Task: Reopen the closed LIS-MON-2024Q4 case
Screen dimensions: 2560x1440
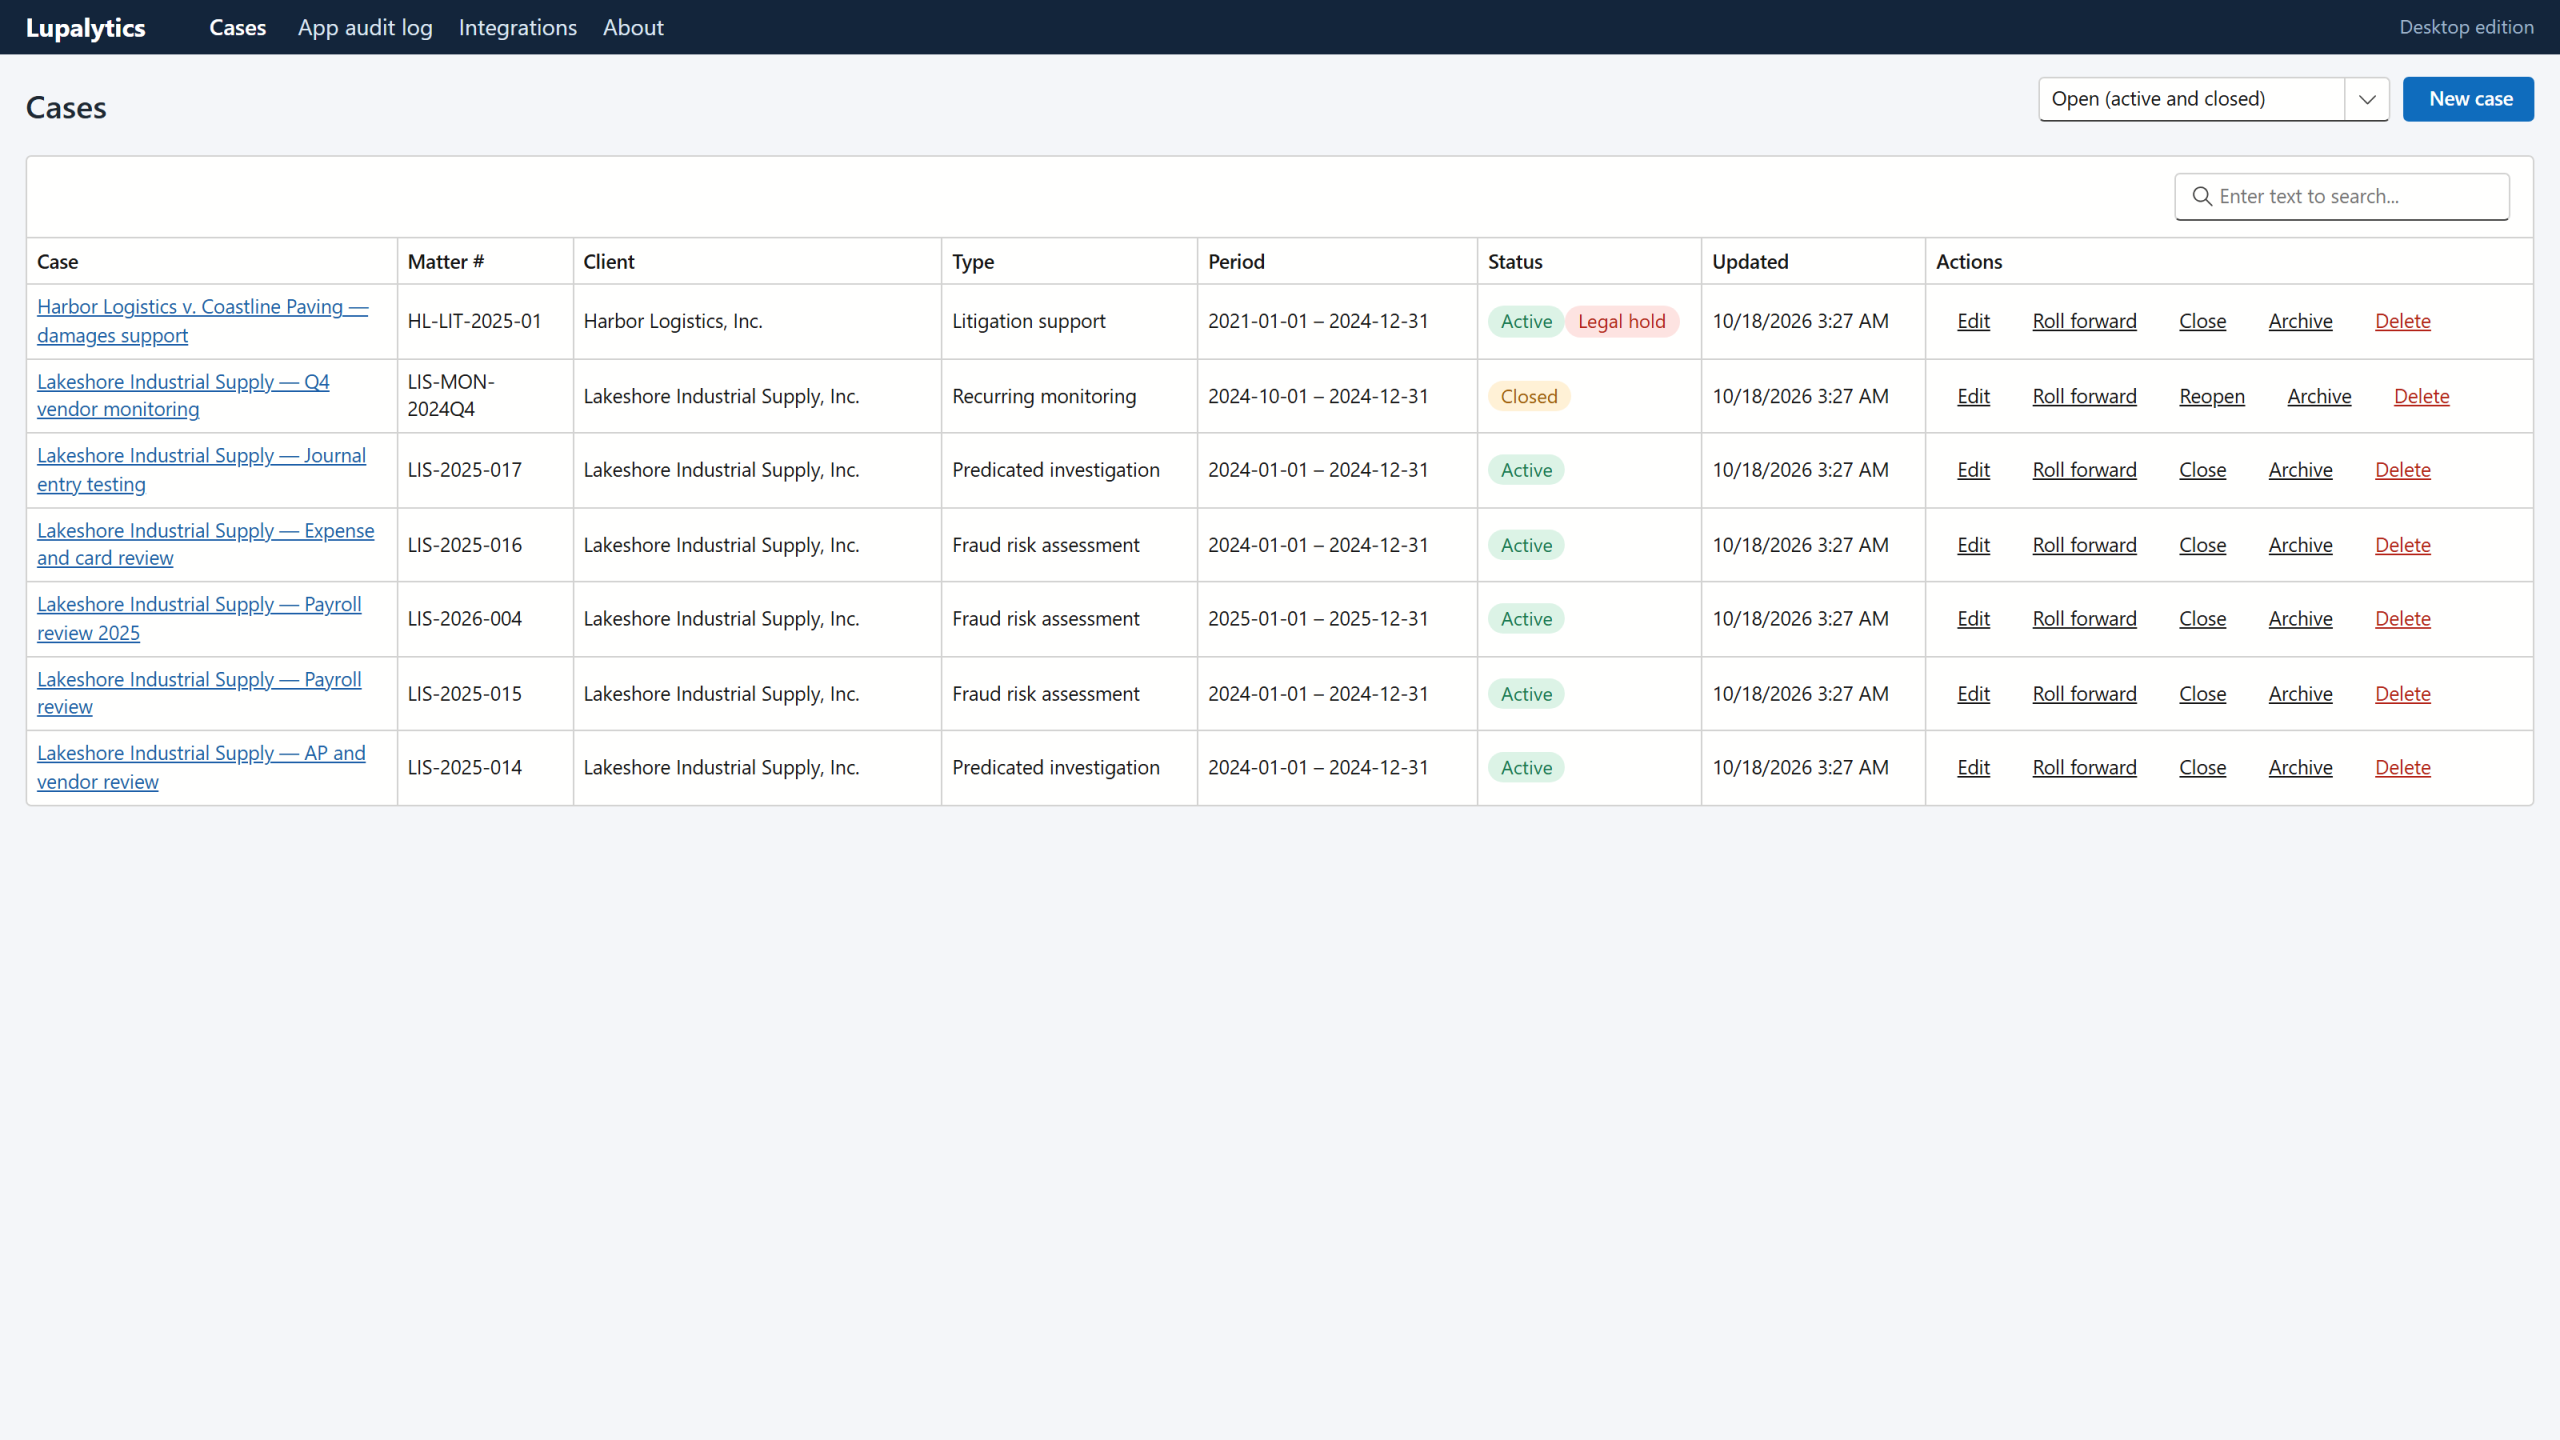Action: coord(2211,396)
